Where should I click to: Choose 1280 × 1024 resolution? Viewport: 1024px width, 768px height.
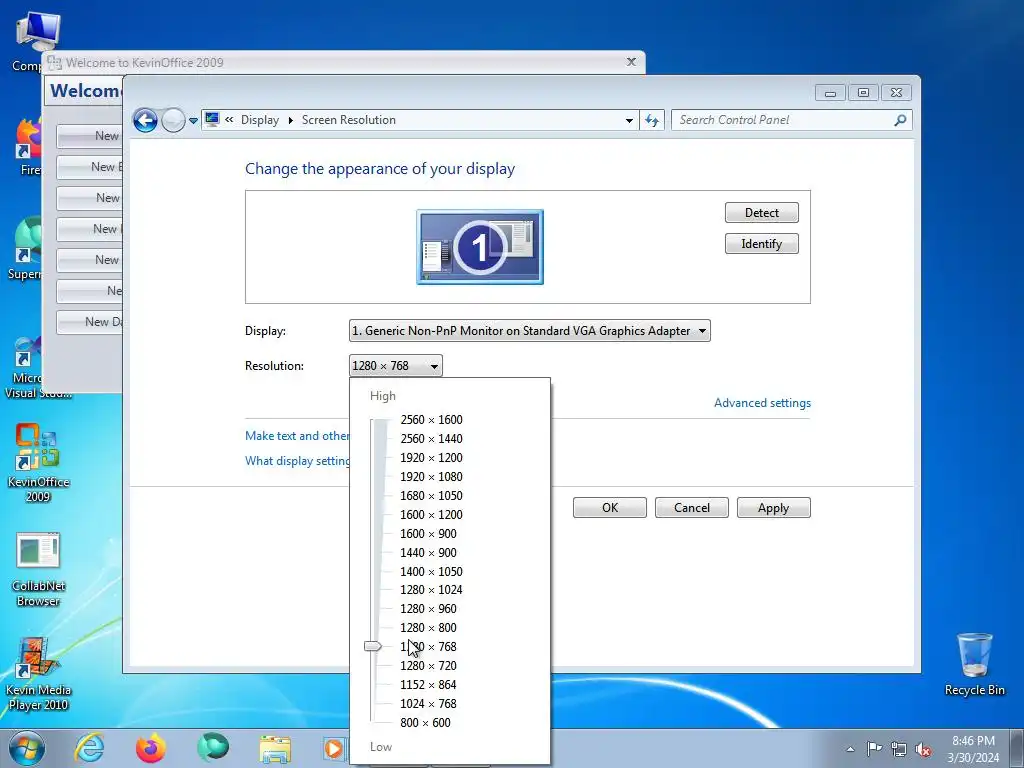pyautogui.click(x=431, y=590)
